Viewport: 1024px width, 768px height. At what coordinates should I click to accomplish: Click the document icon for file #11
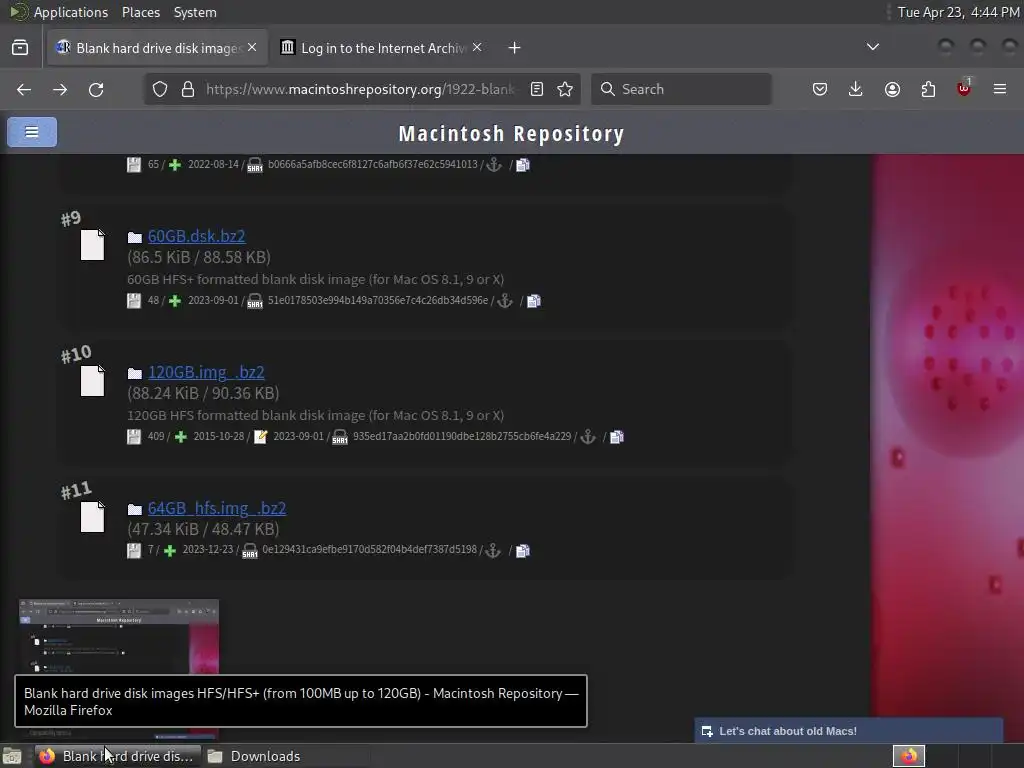coord(92,517)
